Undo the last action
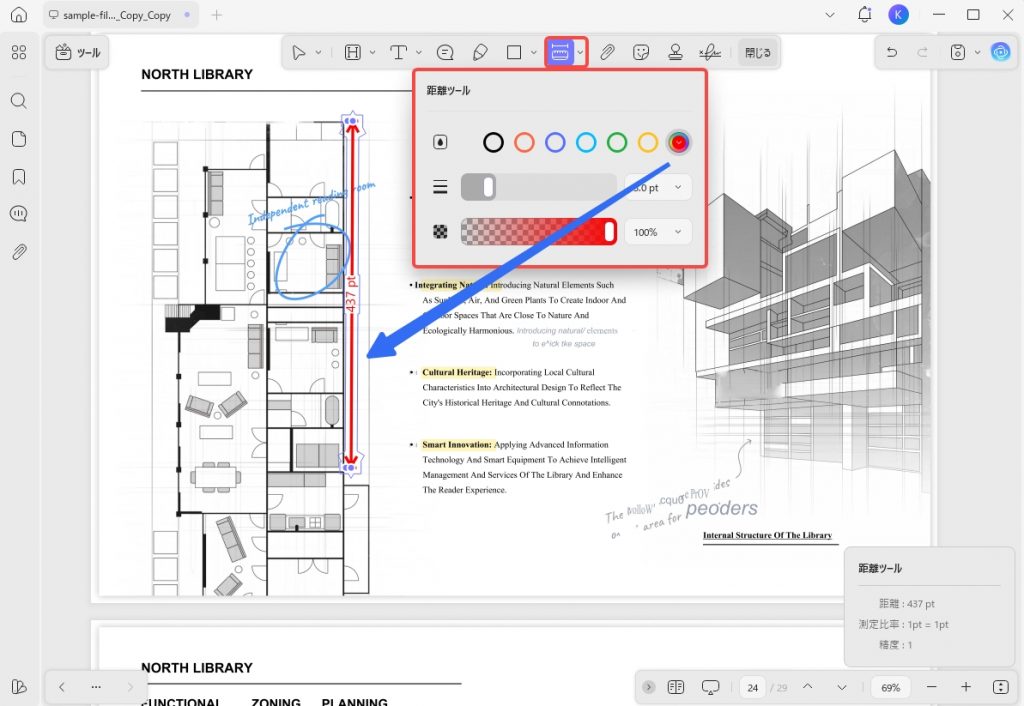Image resolution: width=1024 pixels, height=706 pixels. click(891, 52)
